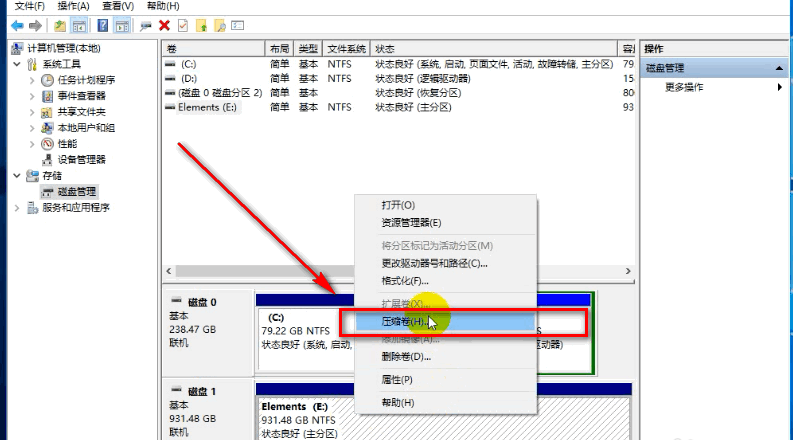793x440 pixels.
Task: Click the red X delete toolbar icon
Action: pos(164,25)
